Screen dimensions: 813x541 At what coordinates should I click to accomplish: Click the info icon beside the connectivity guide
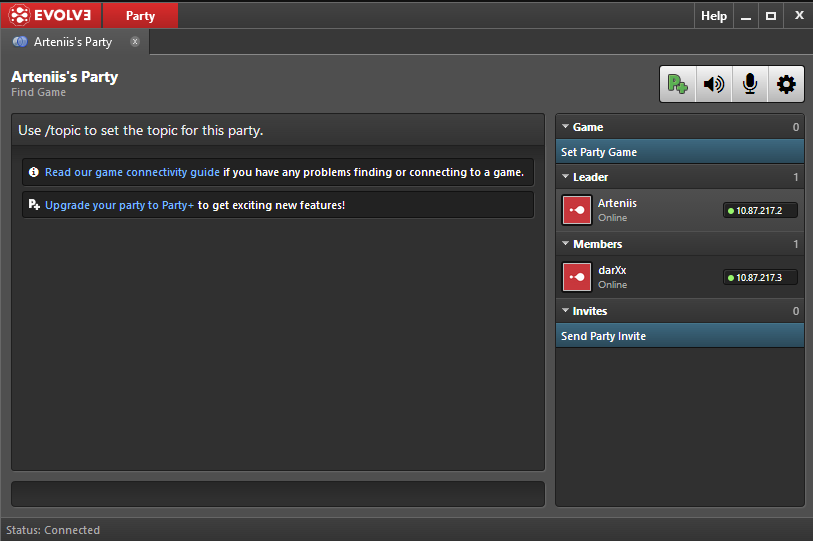coord(34,172)
